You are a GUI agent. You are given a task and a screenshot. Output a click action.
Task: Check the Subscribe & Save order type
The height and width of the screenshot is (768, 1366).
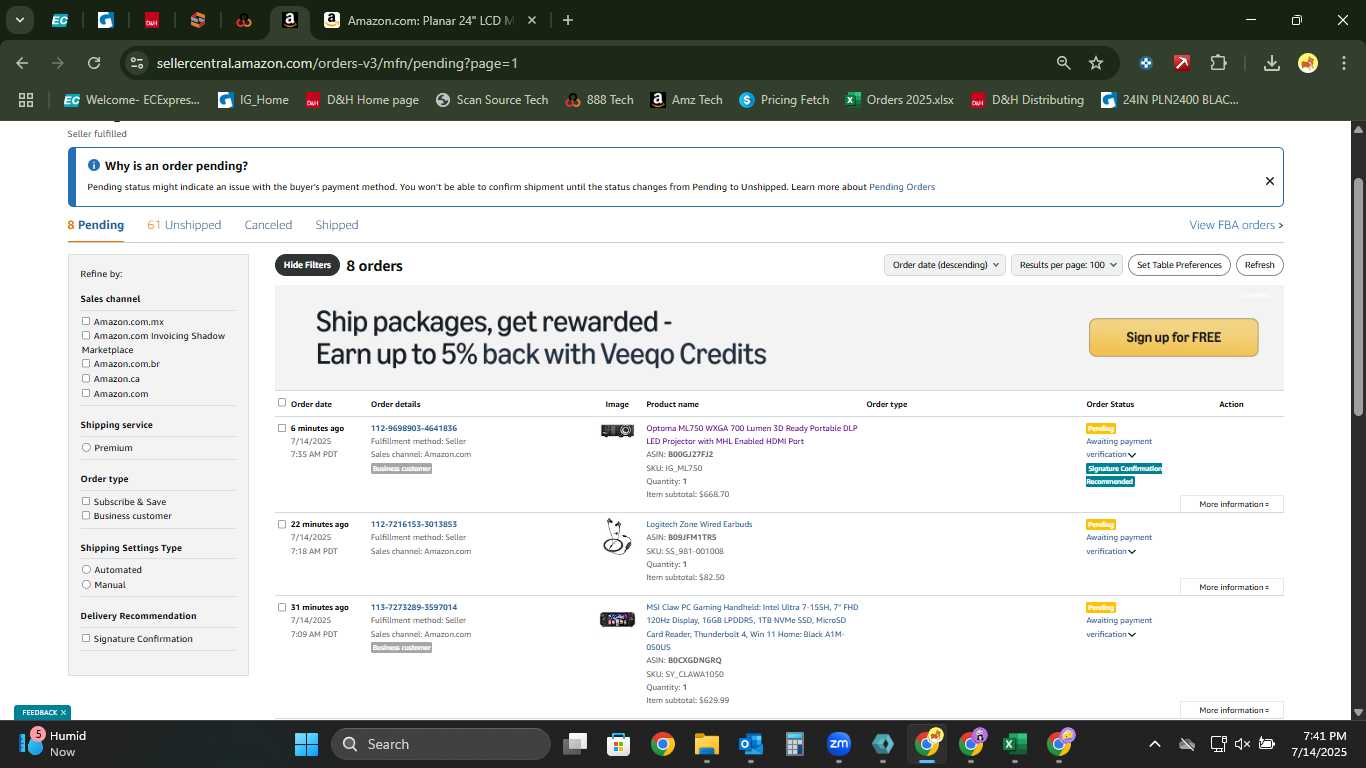pos(86,501)
